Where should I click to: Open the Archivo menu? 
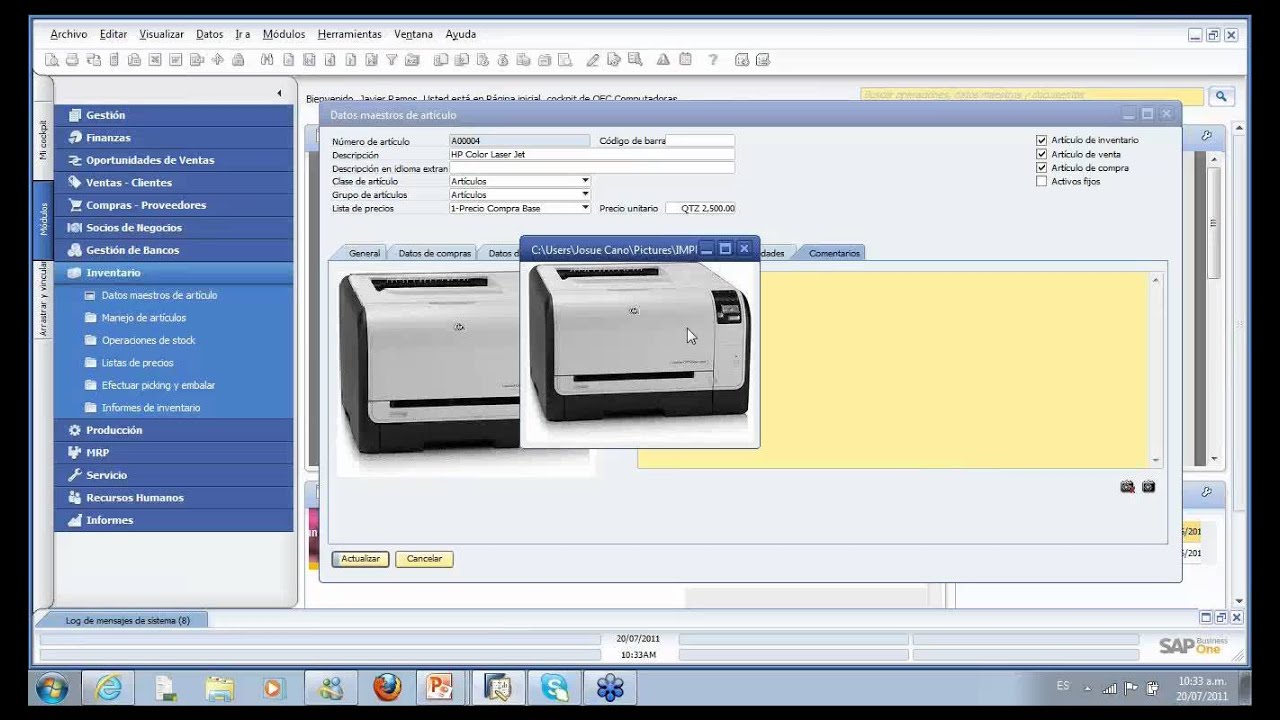point(68,34)
